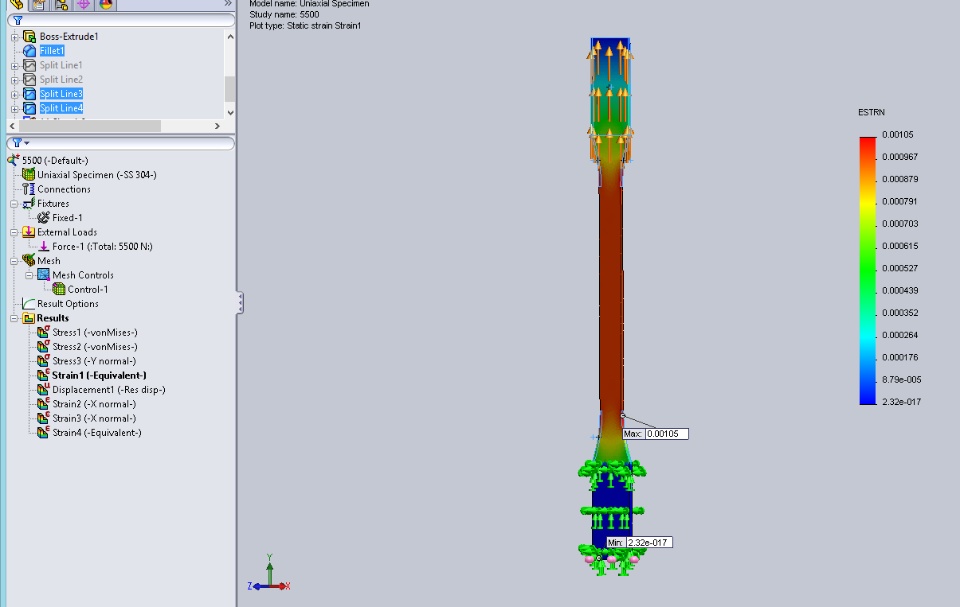Select the Stress1 (-vonMises-) plot icon
The height and width of the screenshot is (607, 960).
tap(43, 332)
